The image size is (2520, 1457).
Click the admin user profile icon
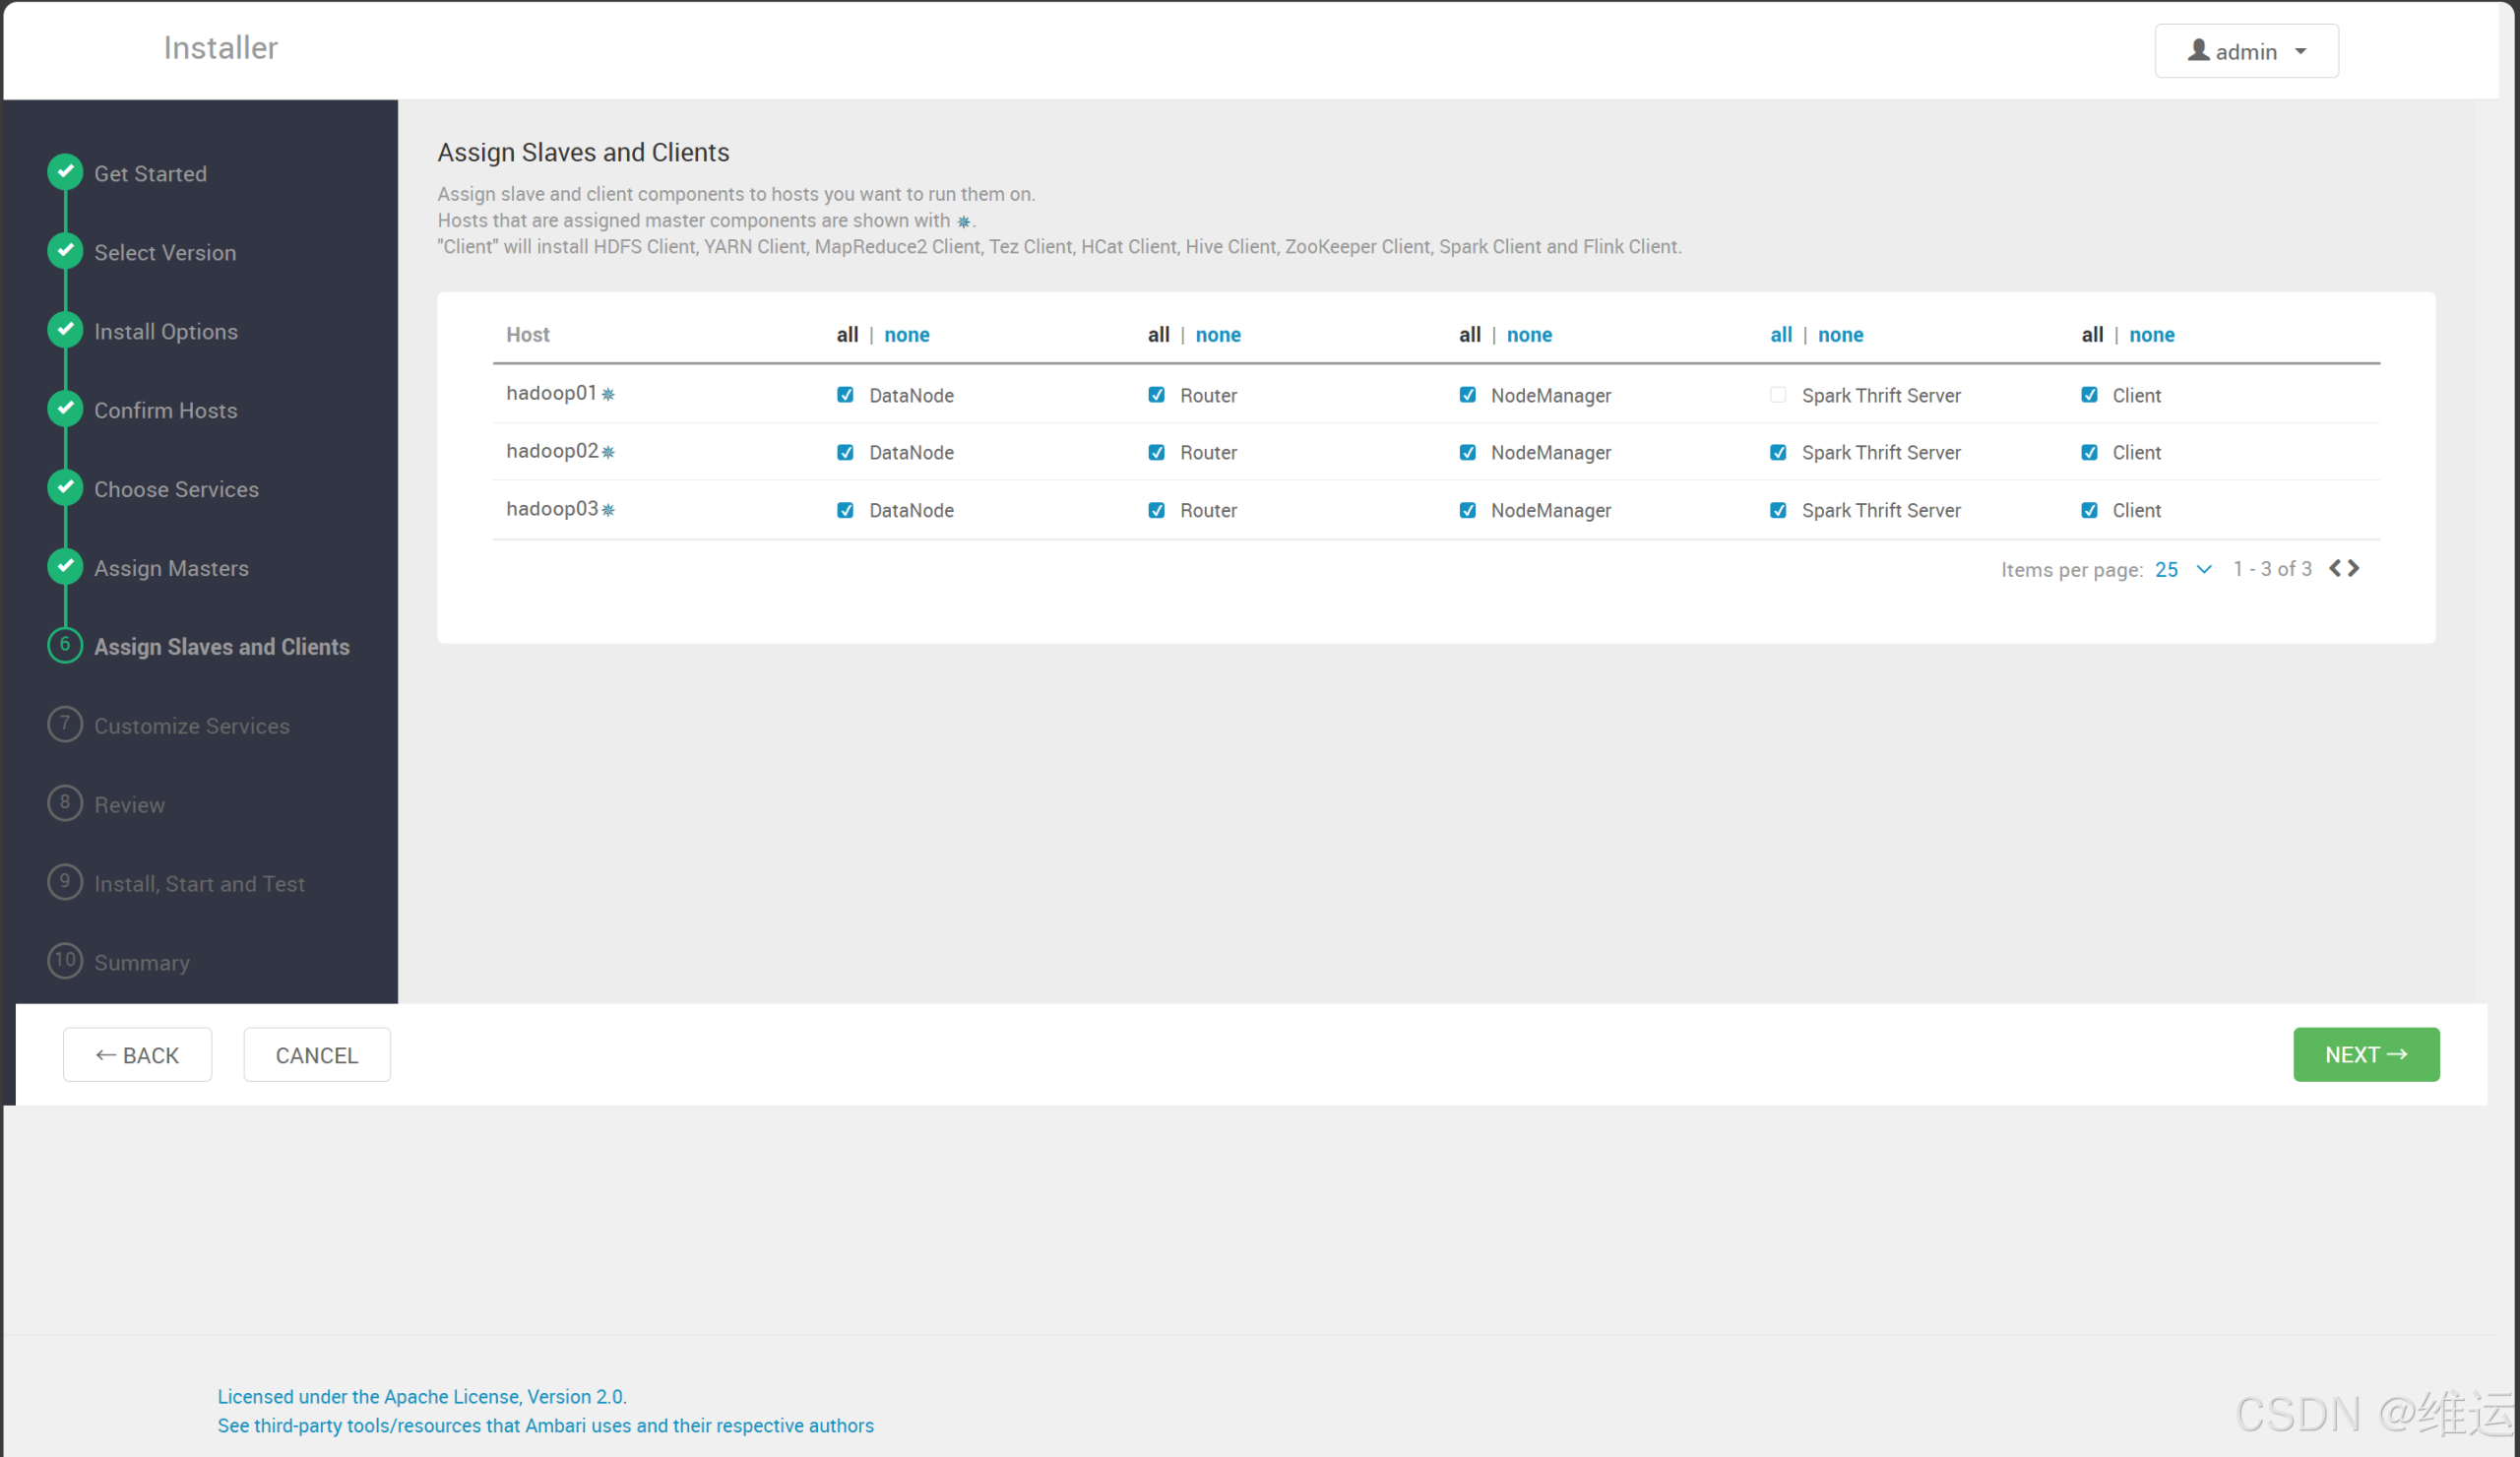(2198, 50)
